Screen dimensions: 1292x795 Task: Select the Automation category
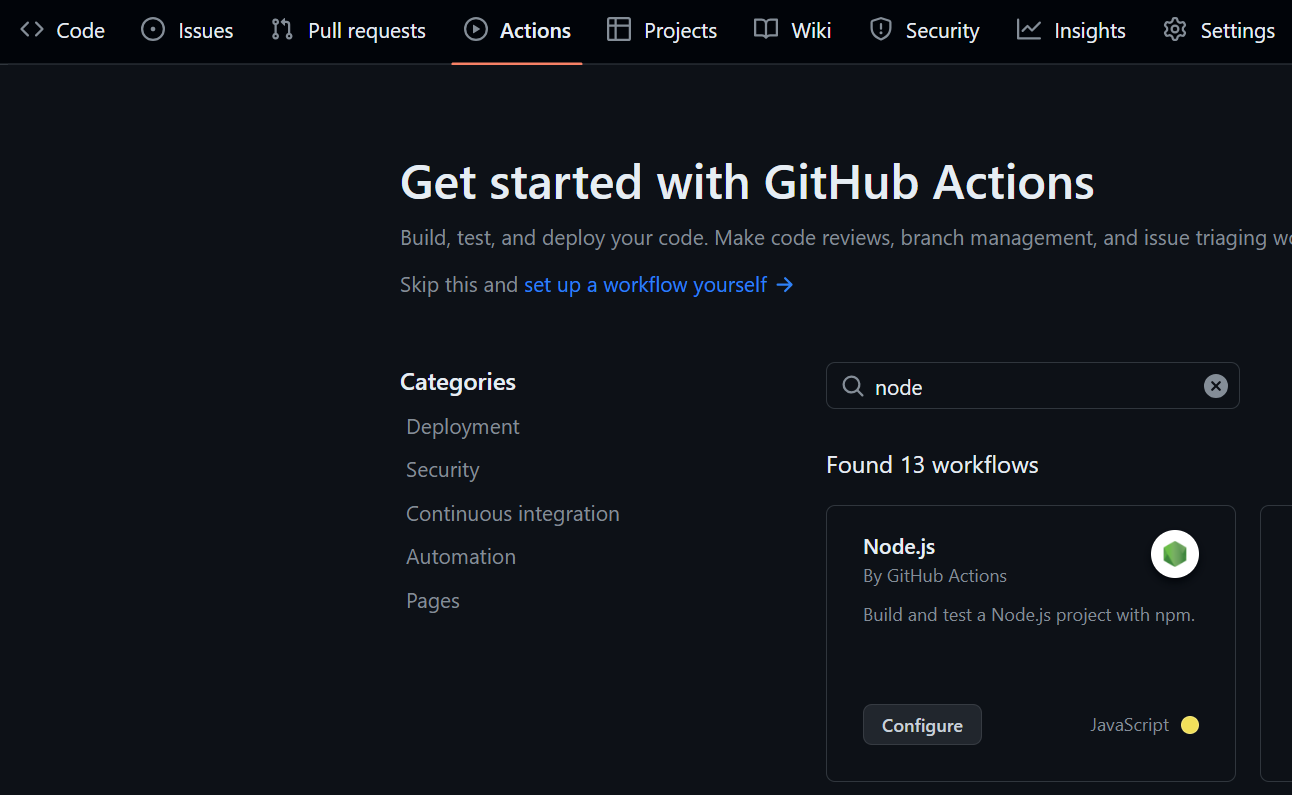coord(461,557)
